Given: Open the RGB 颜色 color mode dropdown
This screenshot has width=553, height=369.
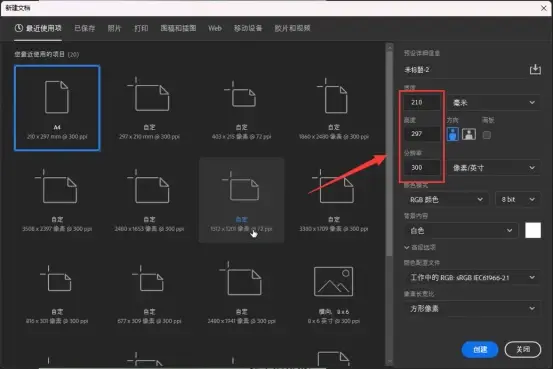Looking at the screenshot, I should point(446,200).
